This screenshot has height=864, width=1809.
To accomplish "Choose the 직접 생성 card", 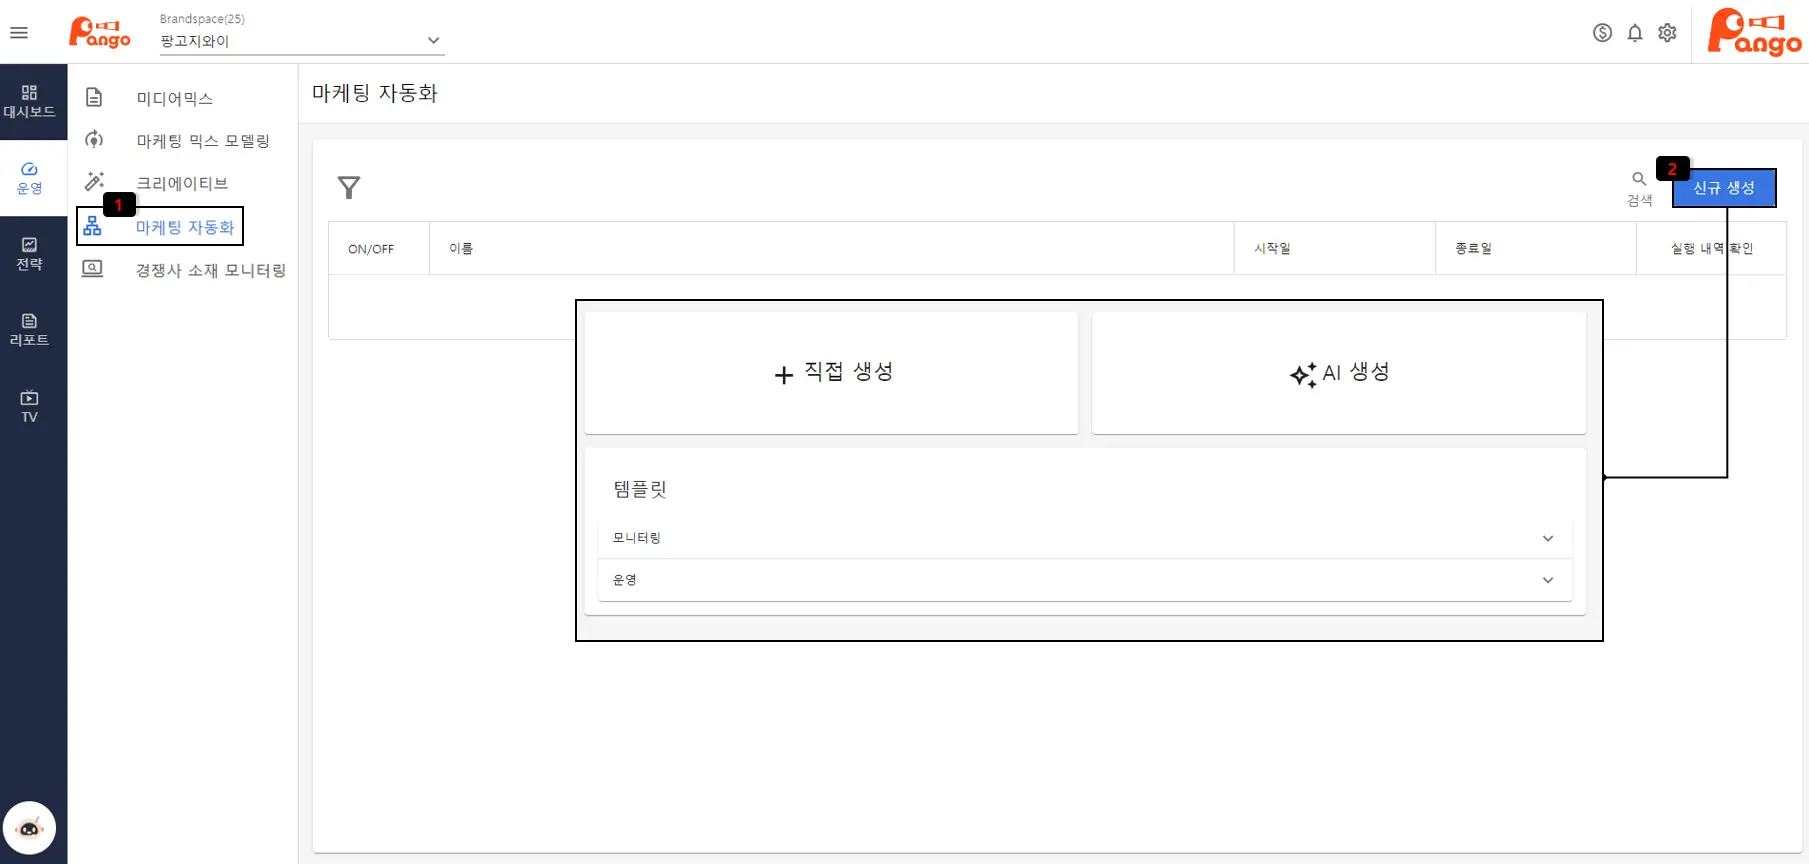I will (x=831, y=373).
